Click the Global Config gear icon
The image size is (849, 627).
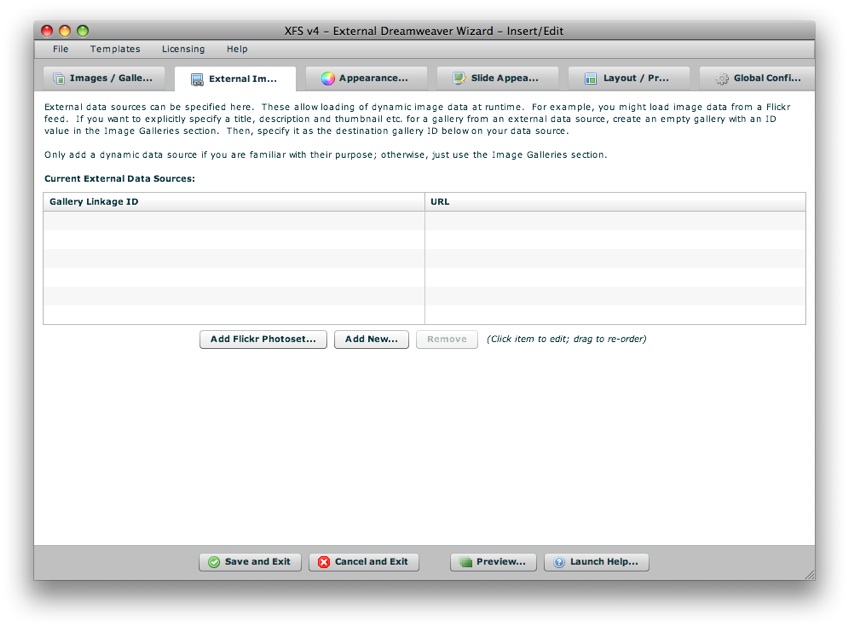tap(722, 79)
